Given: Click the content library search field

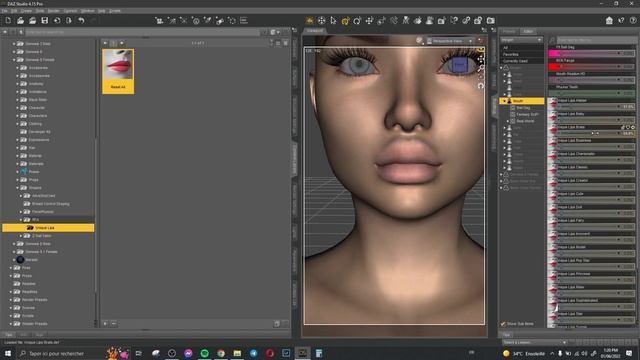Looking at the screenshot, I should pos(142,32).
